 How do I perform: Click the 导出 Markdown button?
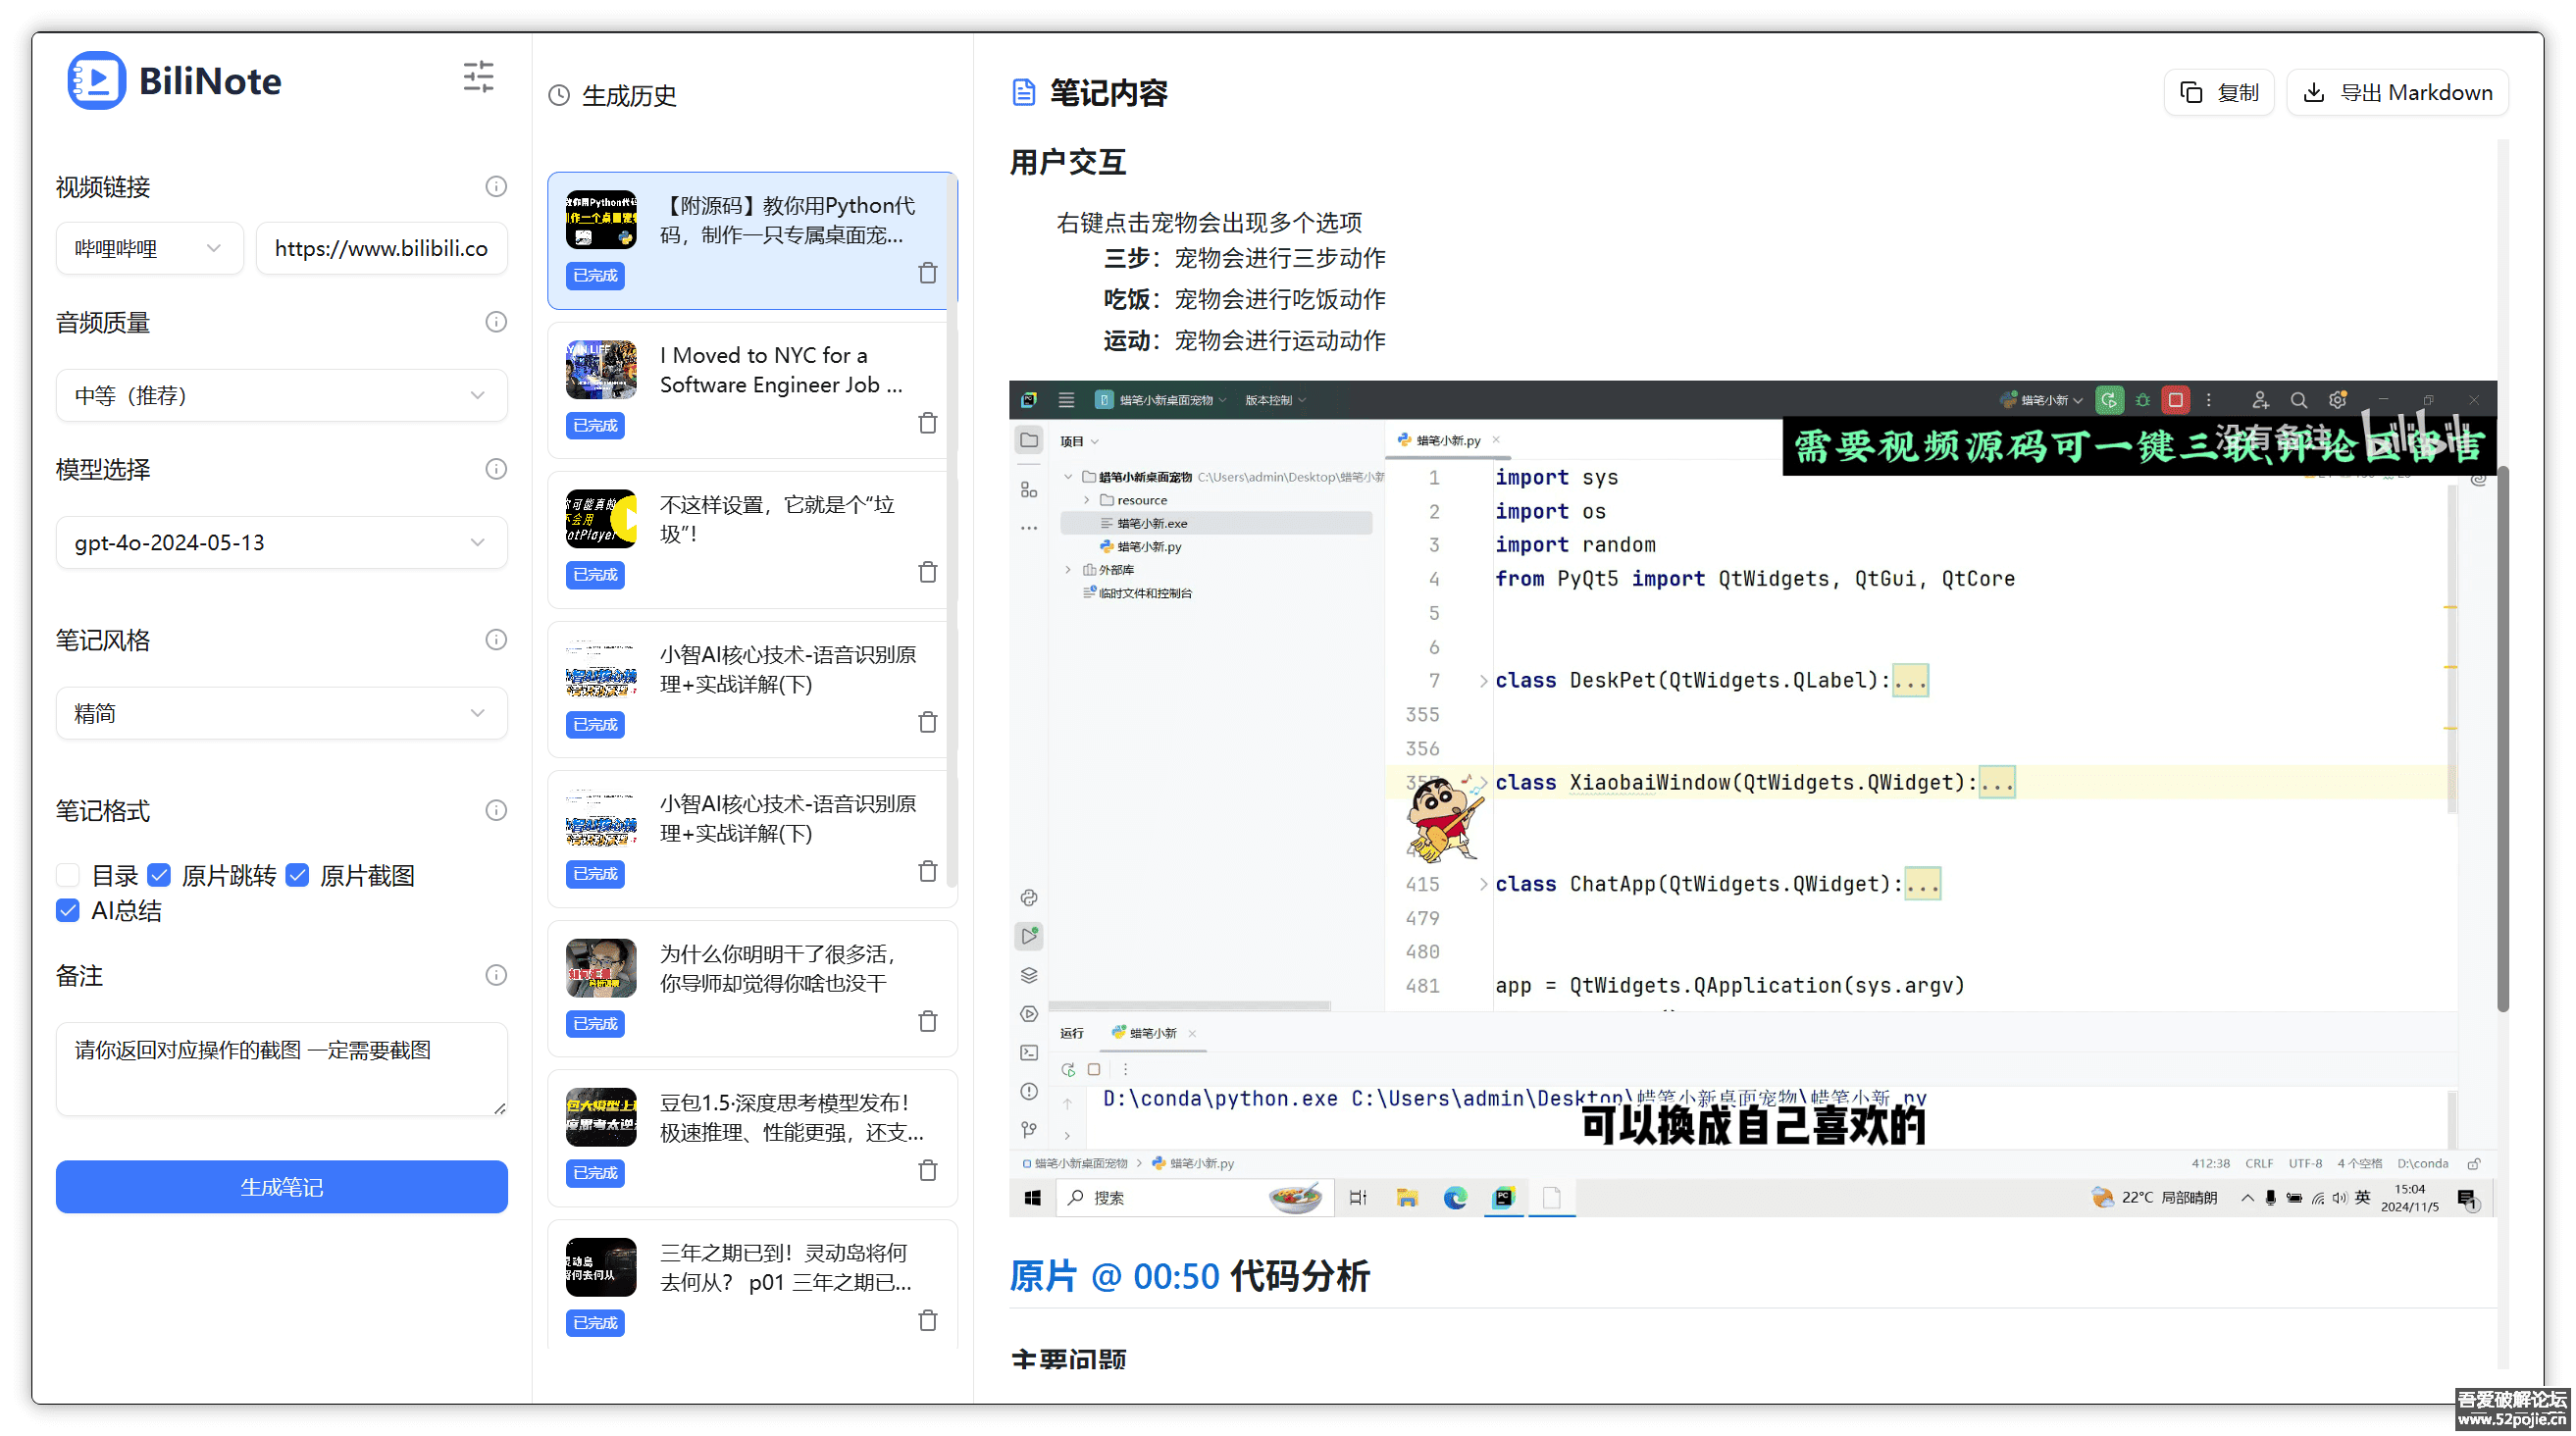(x=2397, y=93)
